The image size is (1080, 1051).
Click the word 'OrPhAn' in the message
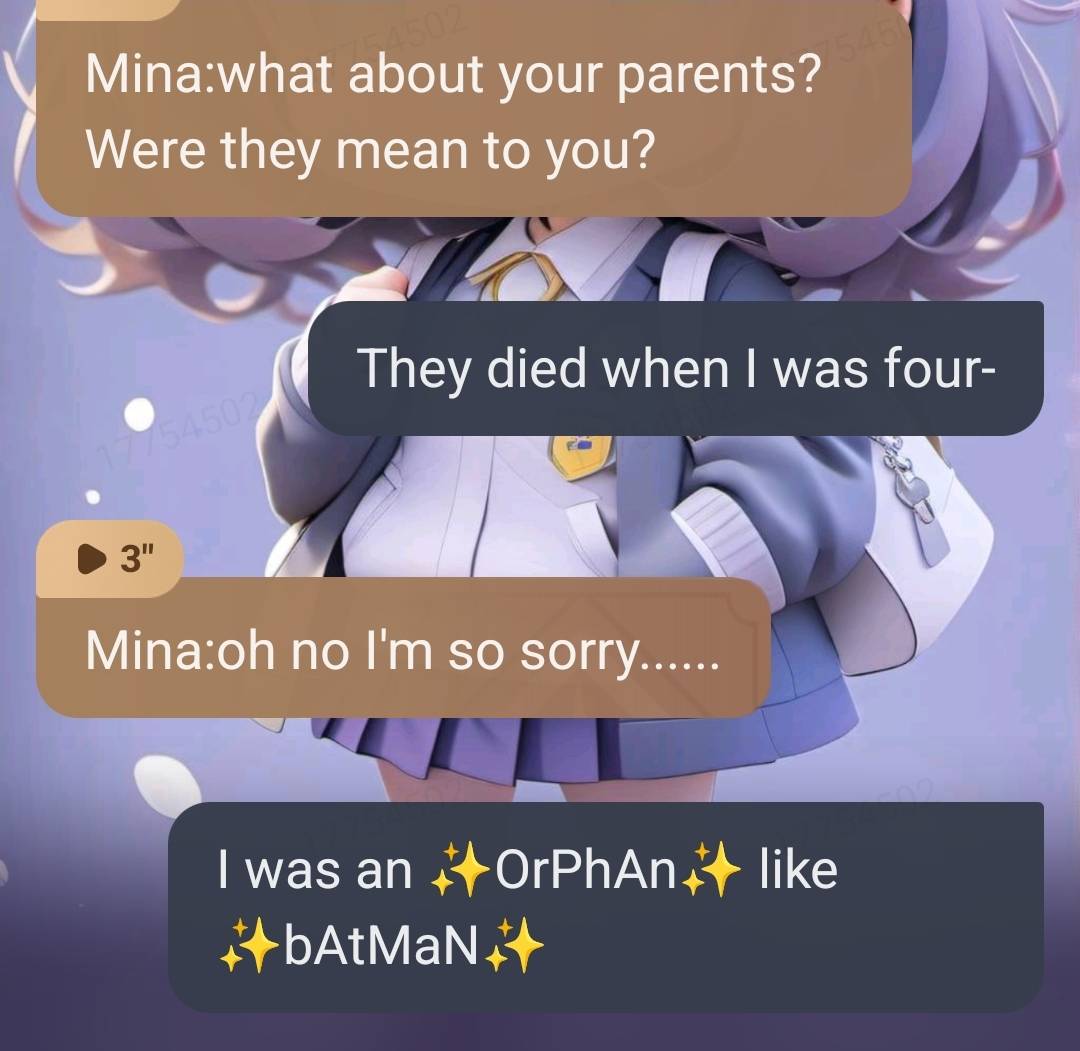pos(585,871)
